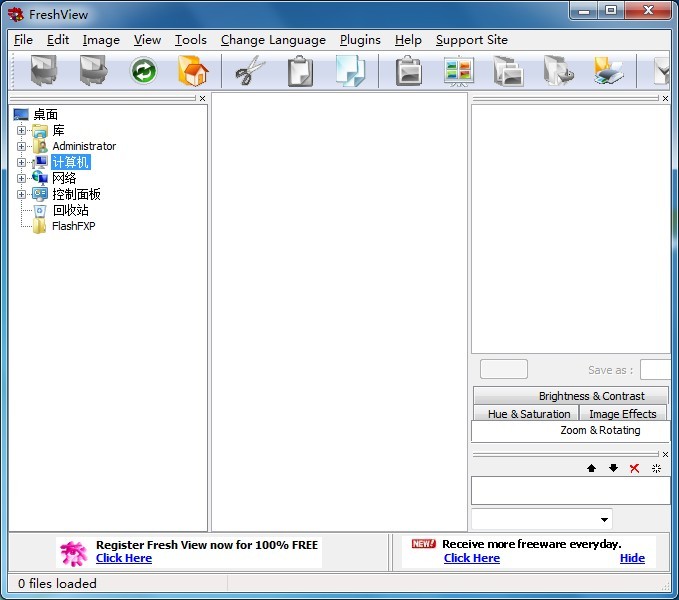679x600 pixels.
Task: Click the Save as input field
Action: click(x=655, y=369)
